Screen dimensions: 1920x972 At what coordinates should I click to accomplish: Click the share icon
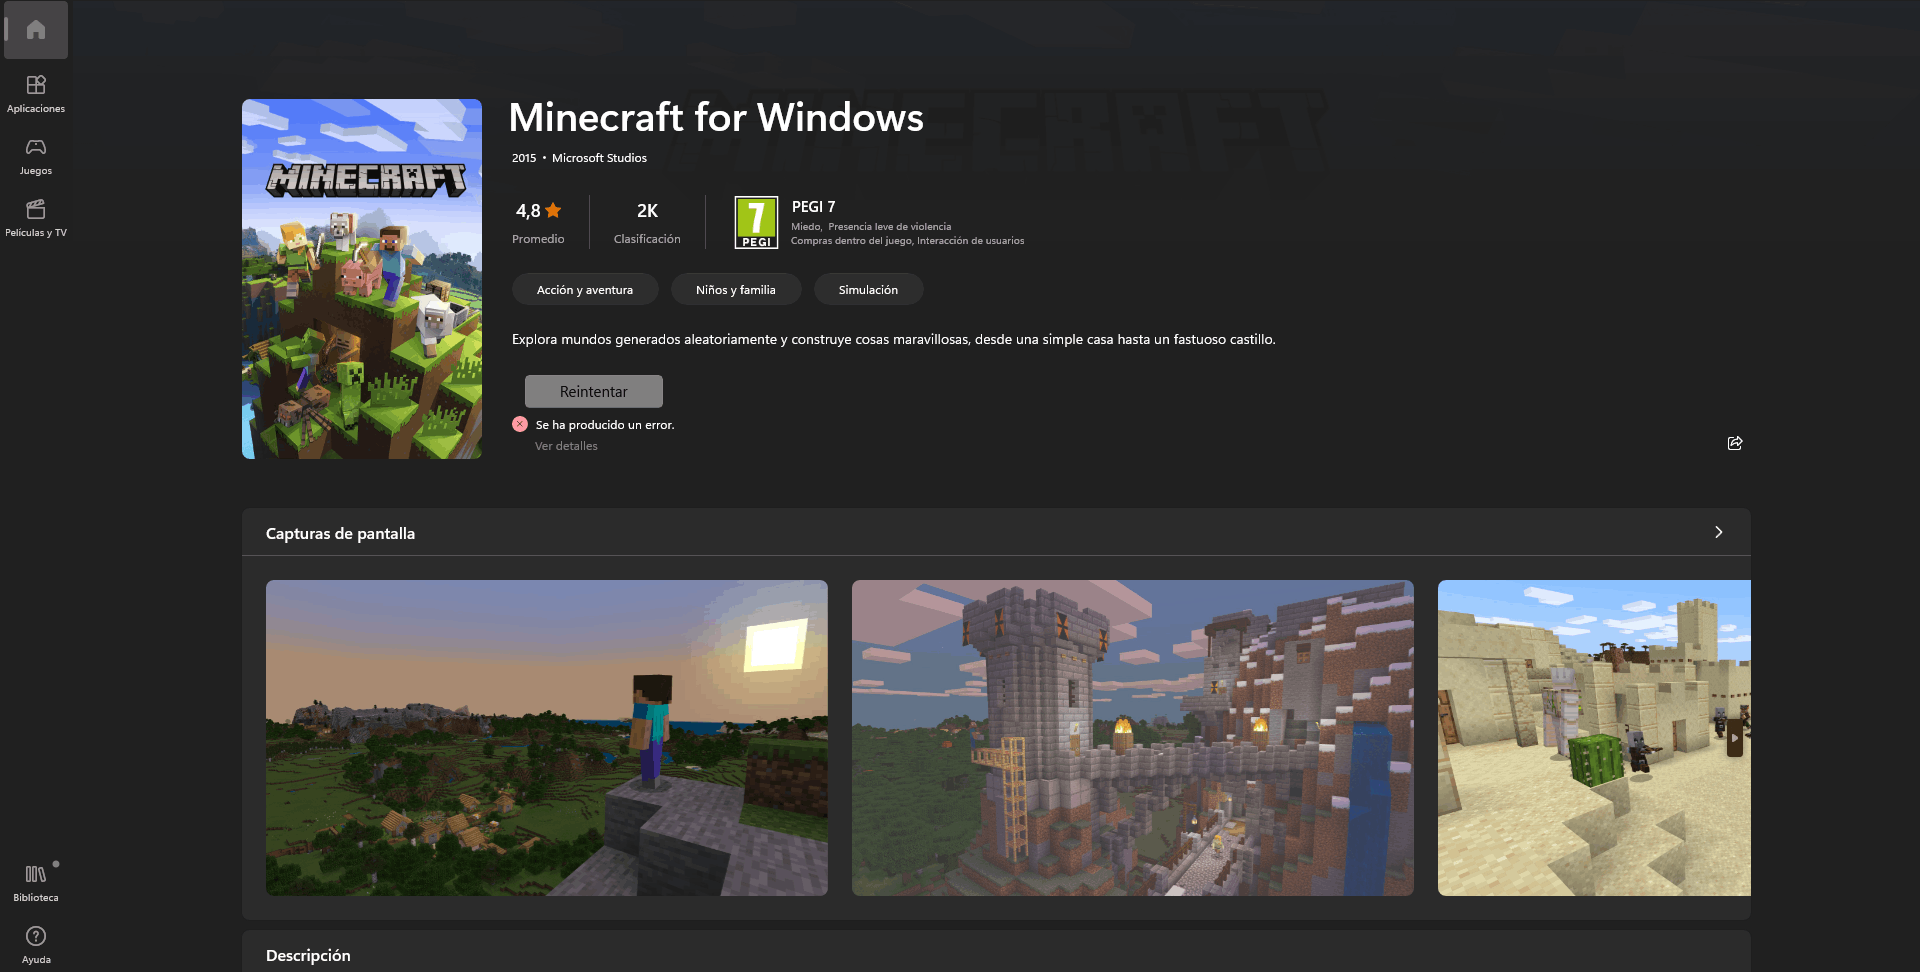(x=1735, y=443)
